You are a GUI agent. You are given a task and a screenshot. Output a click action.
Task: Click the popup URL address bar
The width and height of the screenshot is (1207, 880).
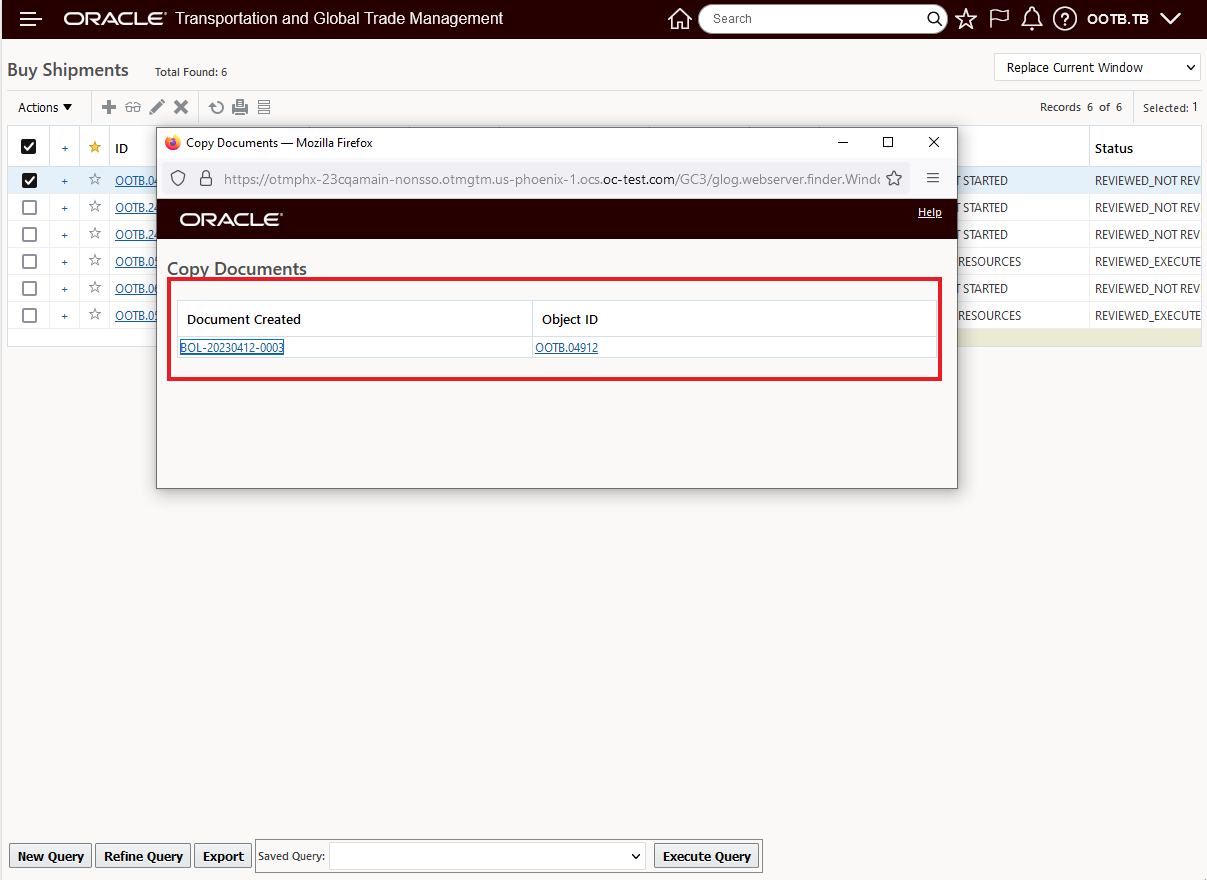pos(550,178)
